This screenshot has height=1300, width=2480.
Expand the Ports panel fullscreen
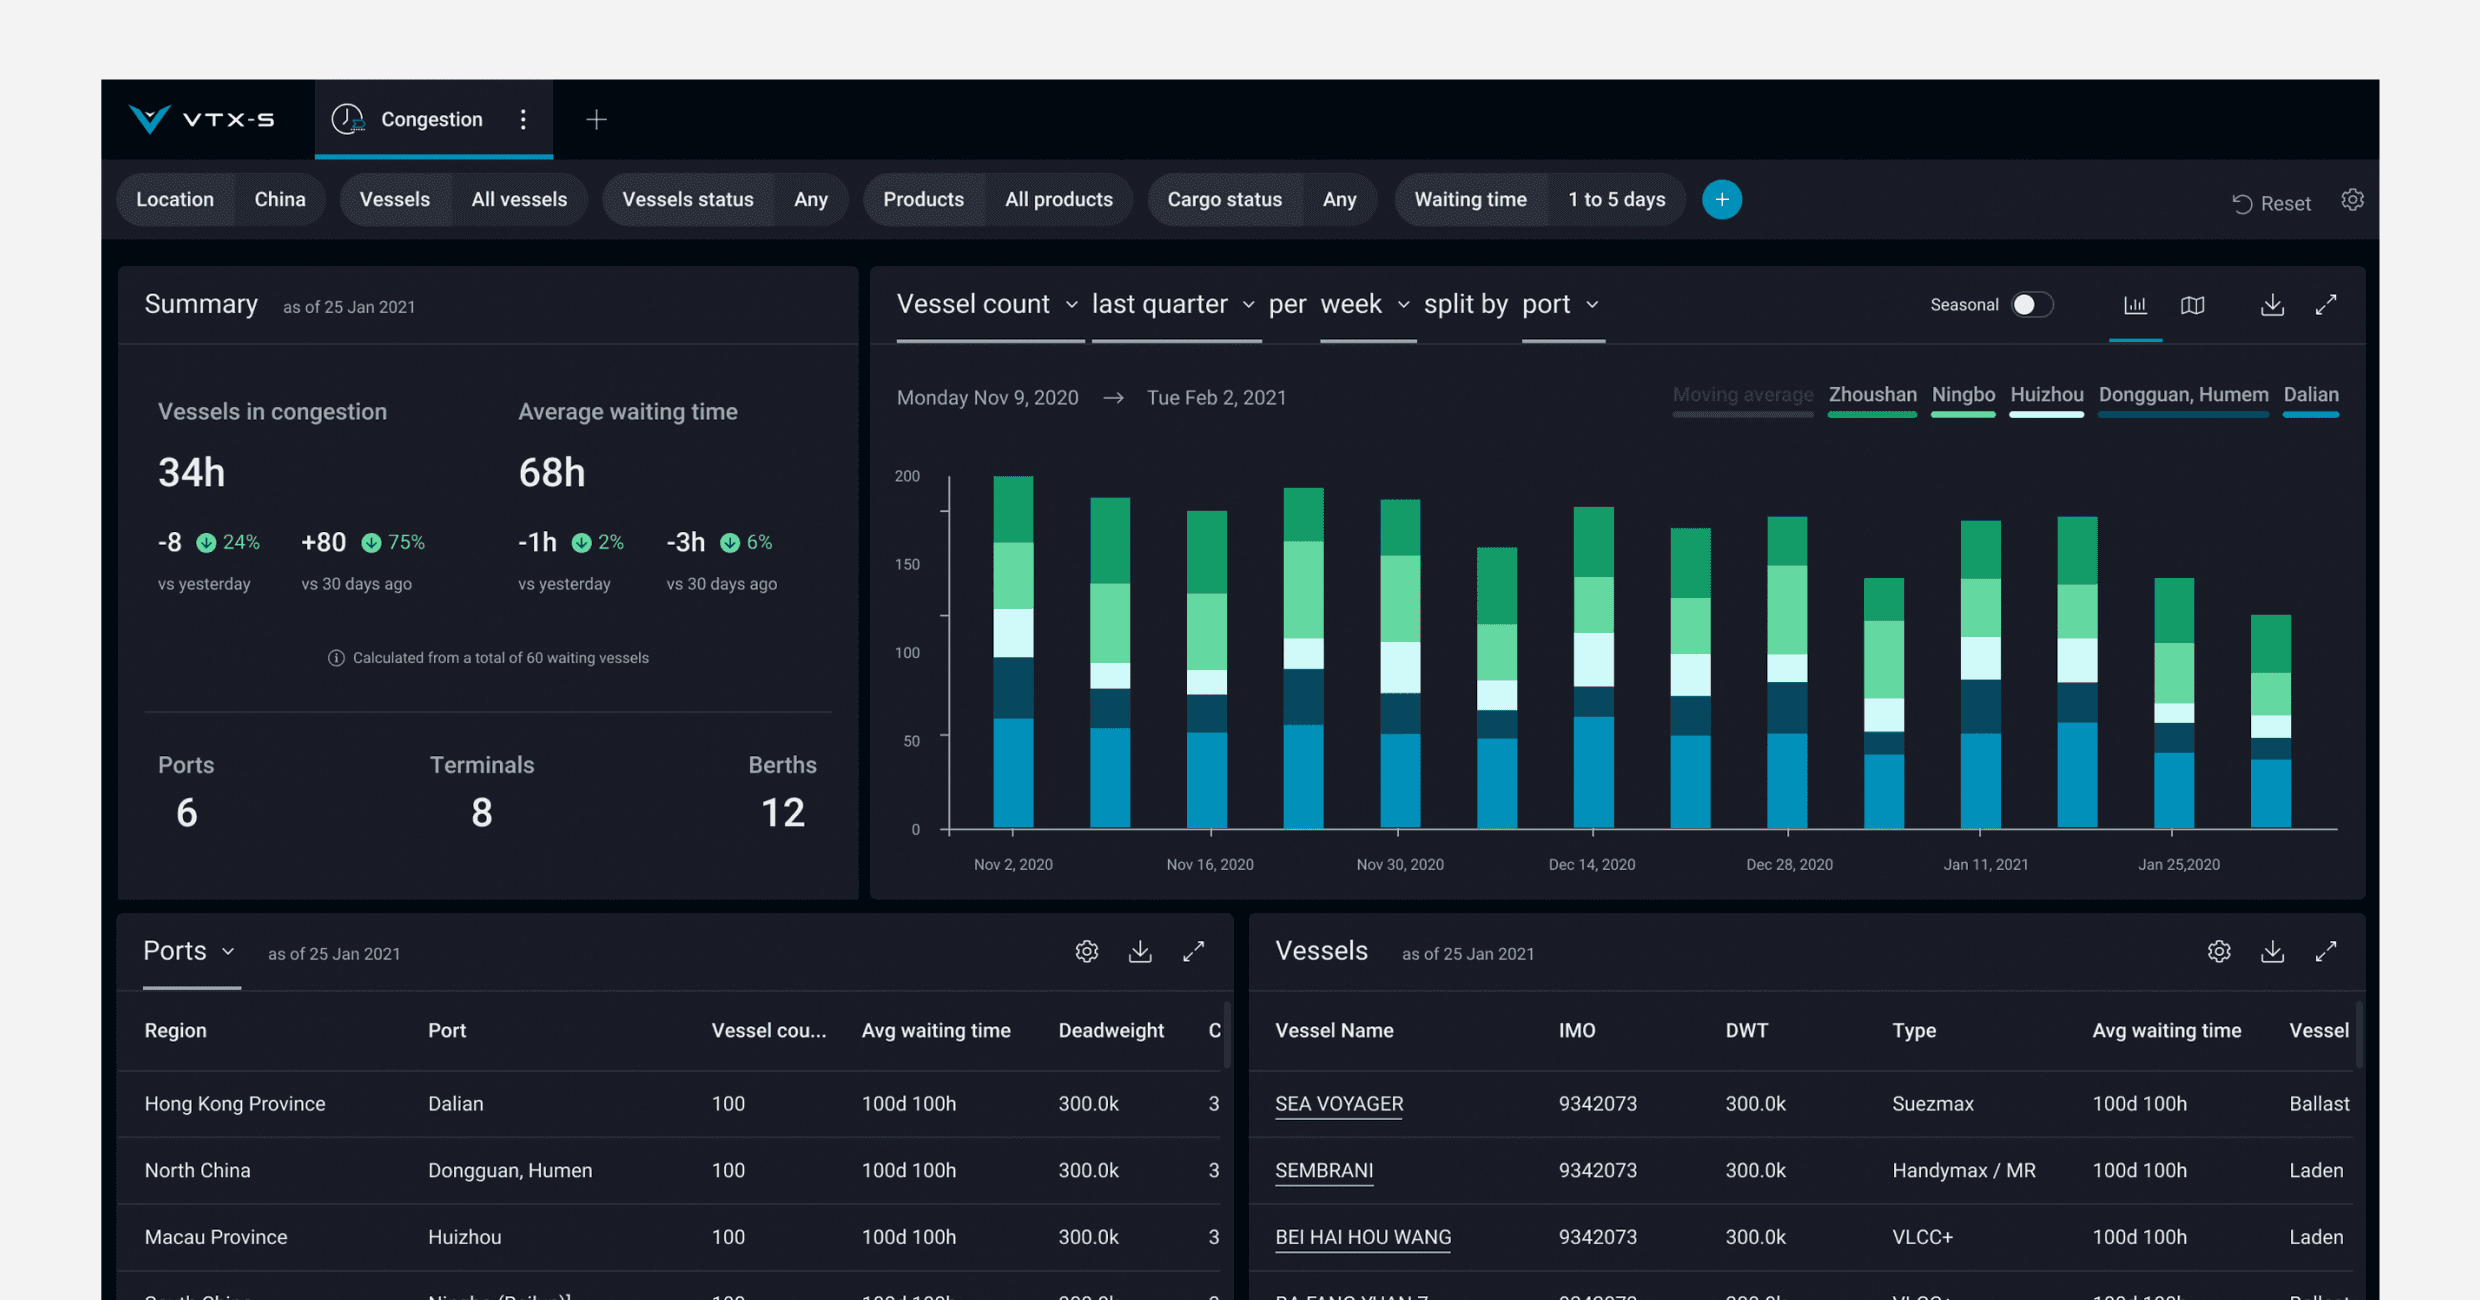point(1193,952)
